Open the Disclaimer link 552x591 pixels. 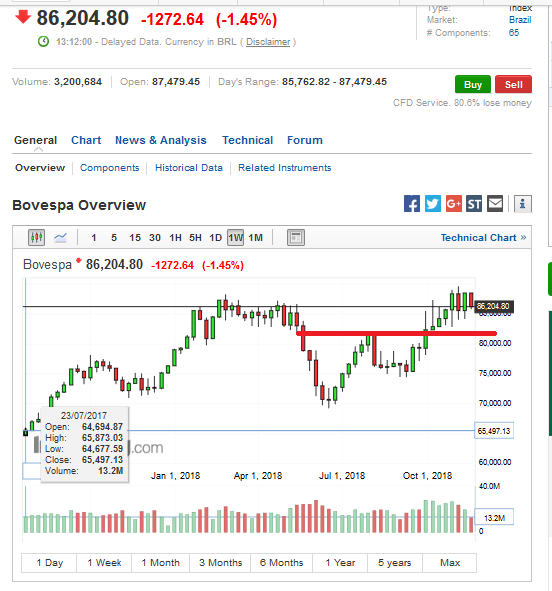[x=268, y=42]
